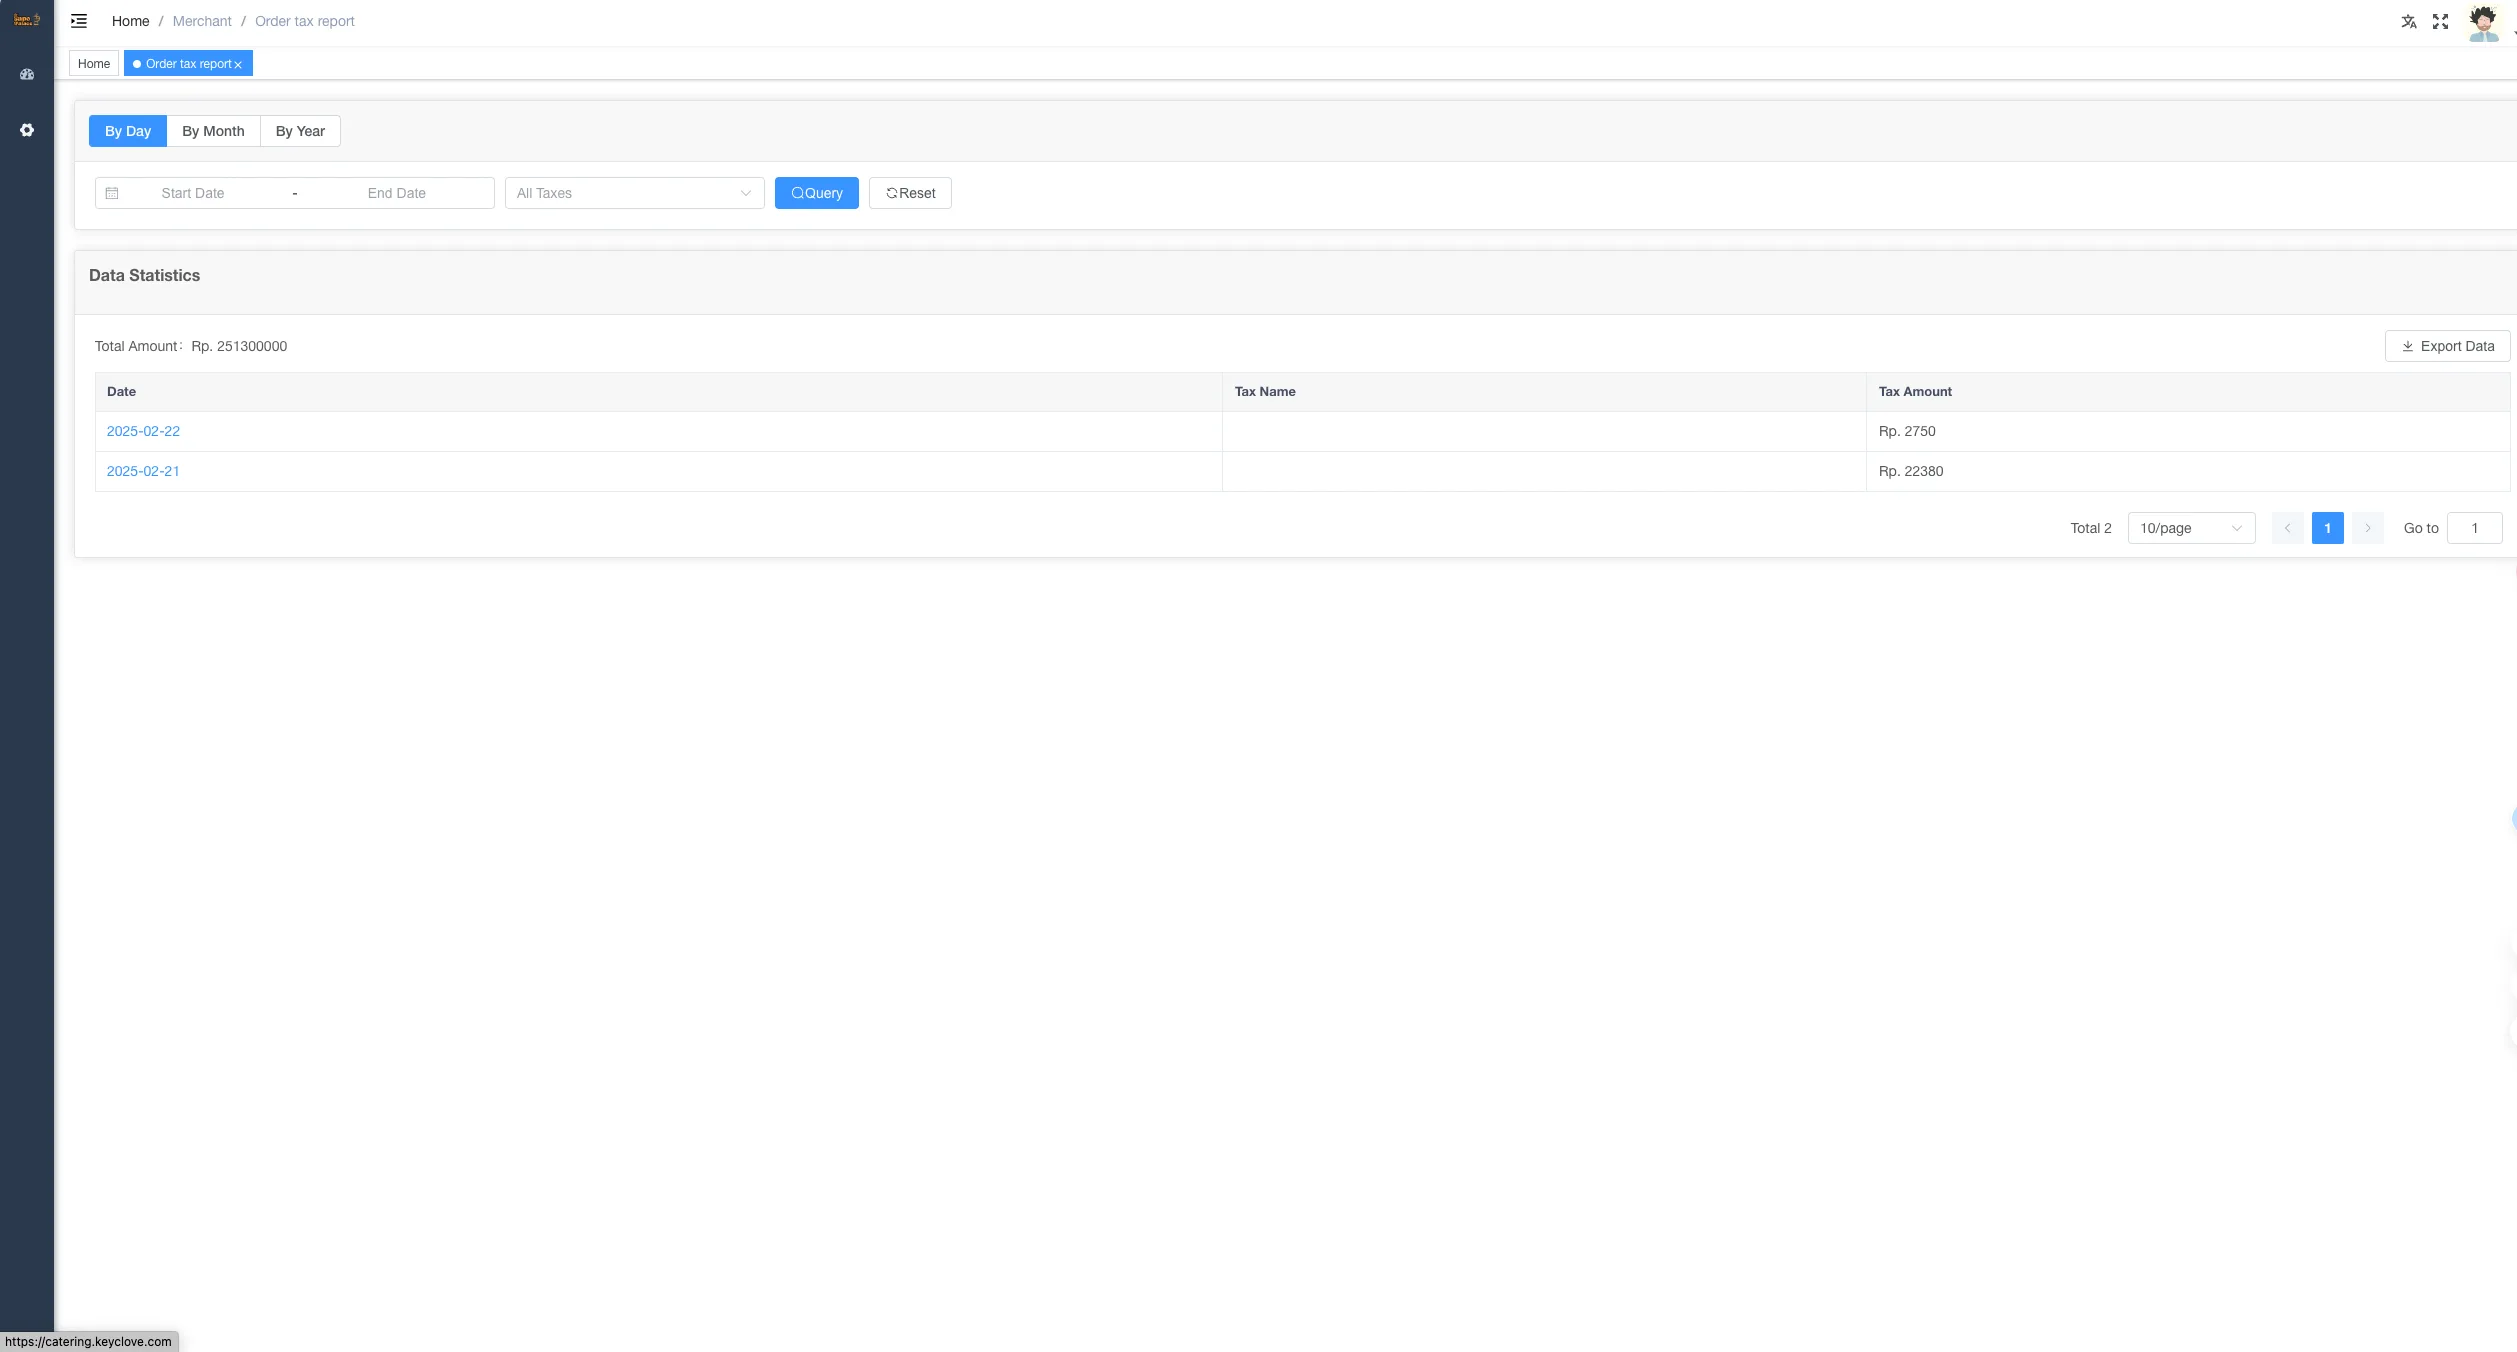Export the tax data
Image resolution: width=2517 pixels, height=1352 pixels.
2448,346
